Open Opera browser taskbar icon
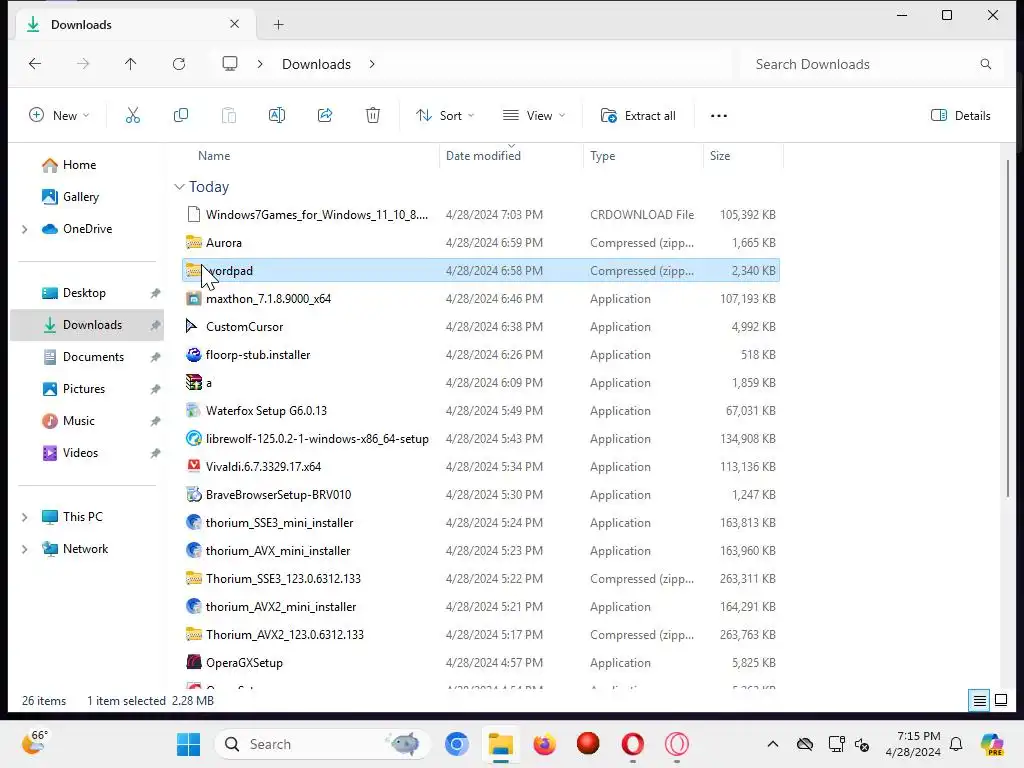The height and width of the screenshot is (768, 1024). point(632,744)
